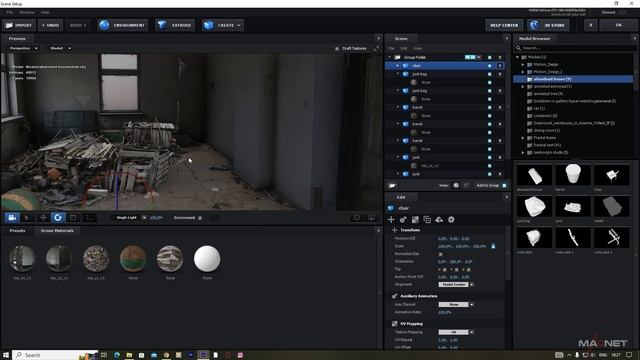
Task: Open the notifications icon in system tray
Action: click(629, 355)
